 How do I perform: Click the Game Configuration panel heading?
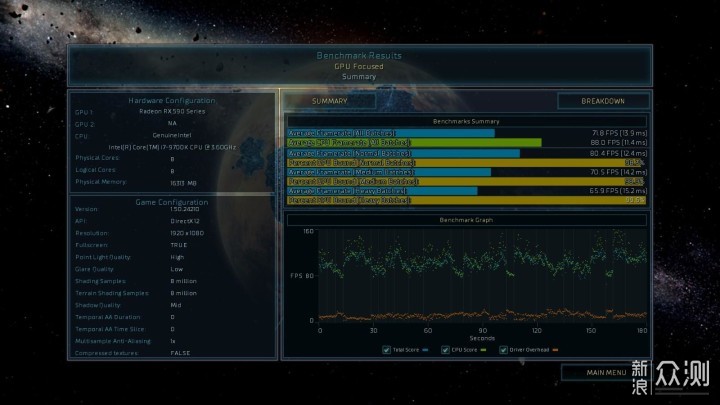click(x=171, y=201)
